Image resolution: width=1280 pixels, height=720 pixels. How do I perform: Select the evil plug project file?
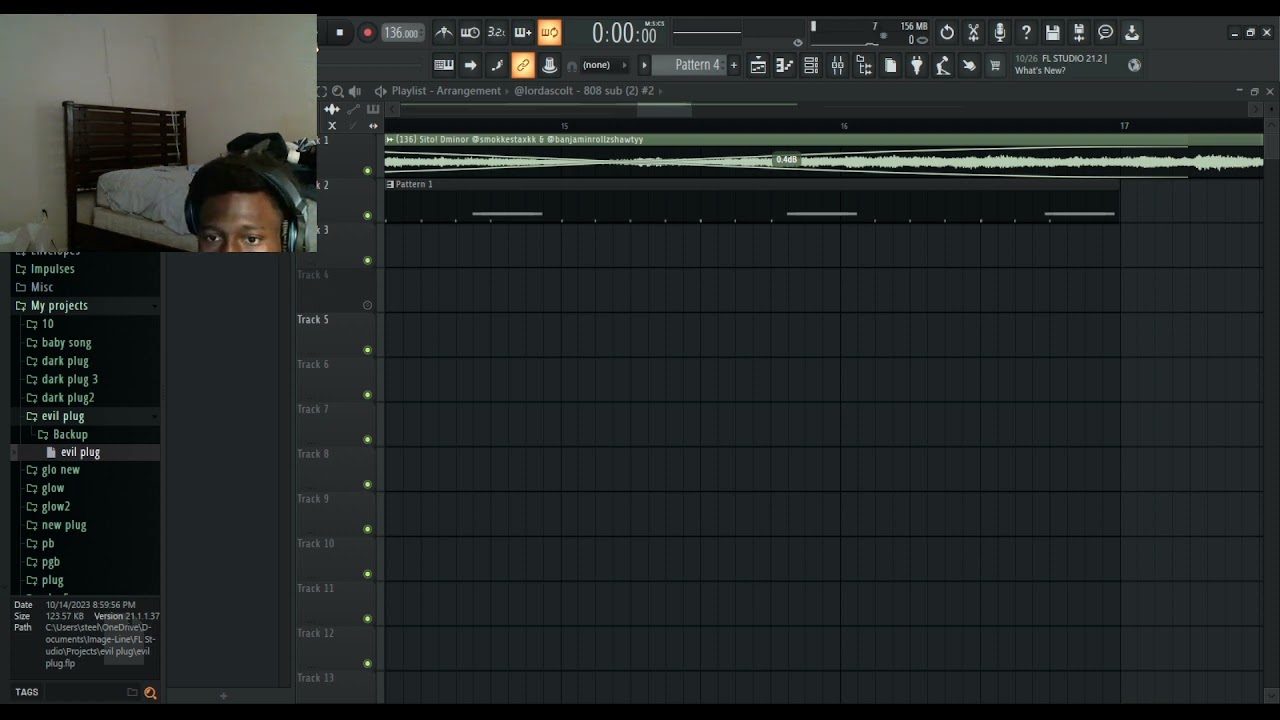point(85,452)
